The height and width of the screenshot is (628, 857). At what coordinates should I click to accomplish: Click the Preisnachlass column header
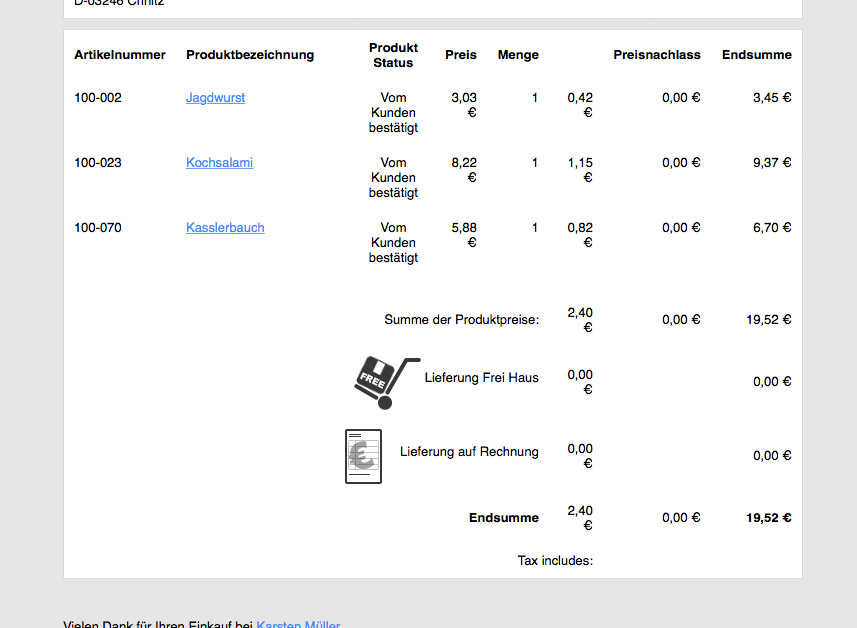657,55
